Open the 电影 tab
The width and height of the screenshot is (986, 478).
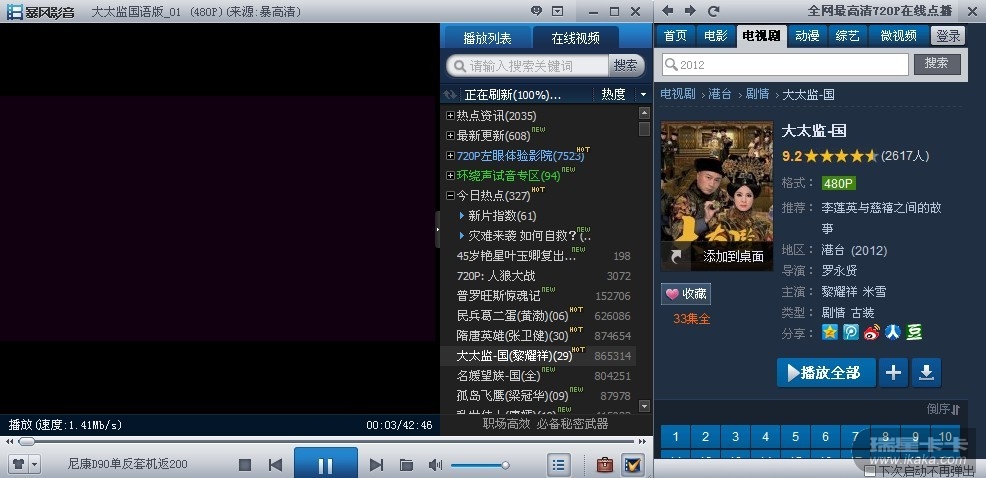pyautogui.click(x=716, y=36)
